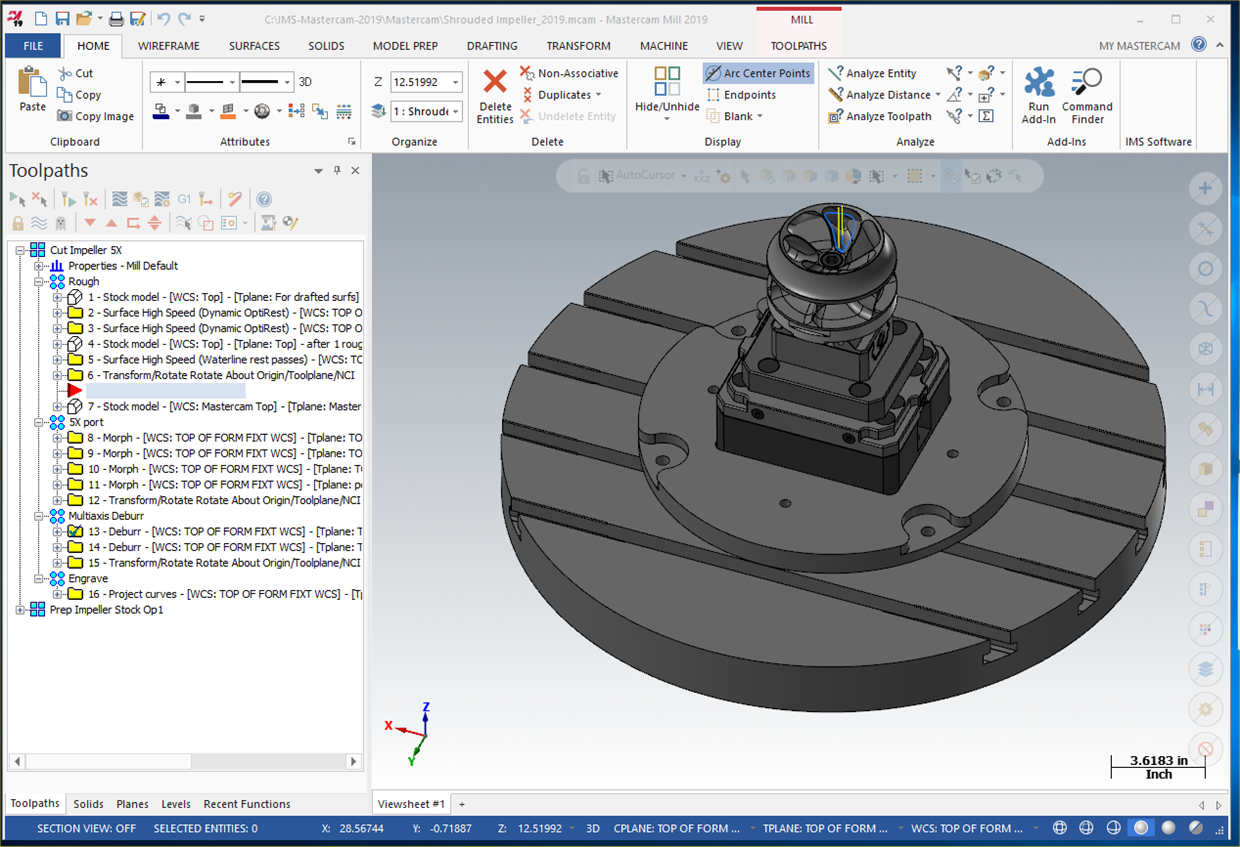1240x847 pixels.
Task: Click the Copy Image camera icon
Action: tap(64, 116)
